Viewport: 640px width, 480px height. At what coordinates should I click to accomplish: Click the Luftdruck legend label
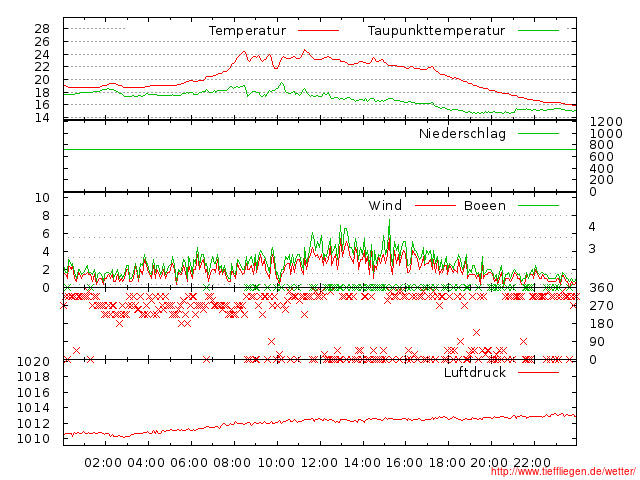point(475,372)
